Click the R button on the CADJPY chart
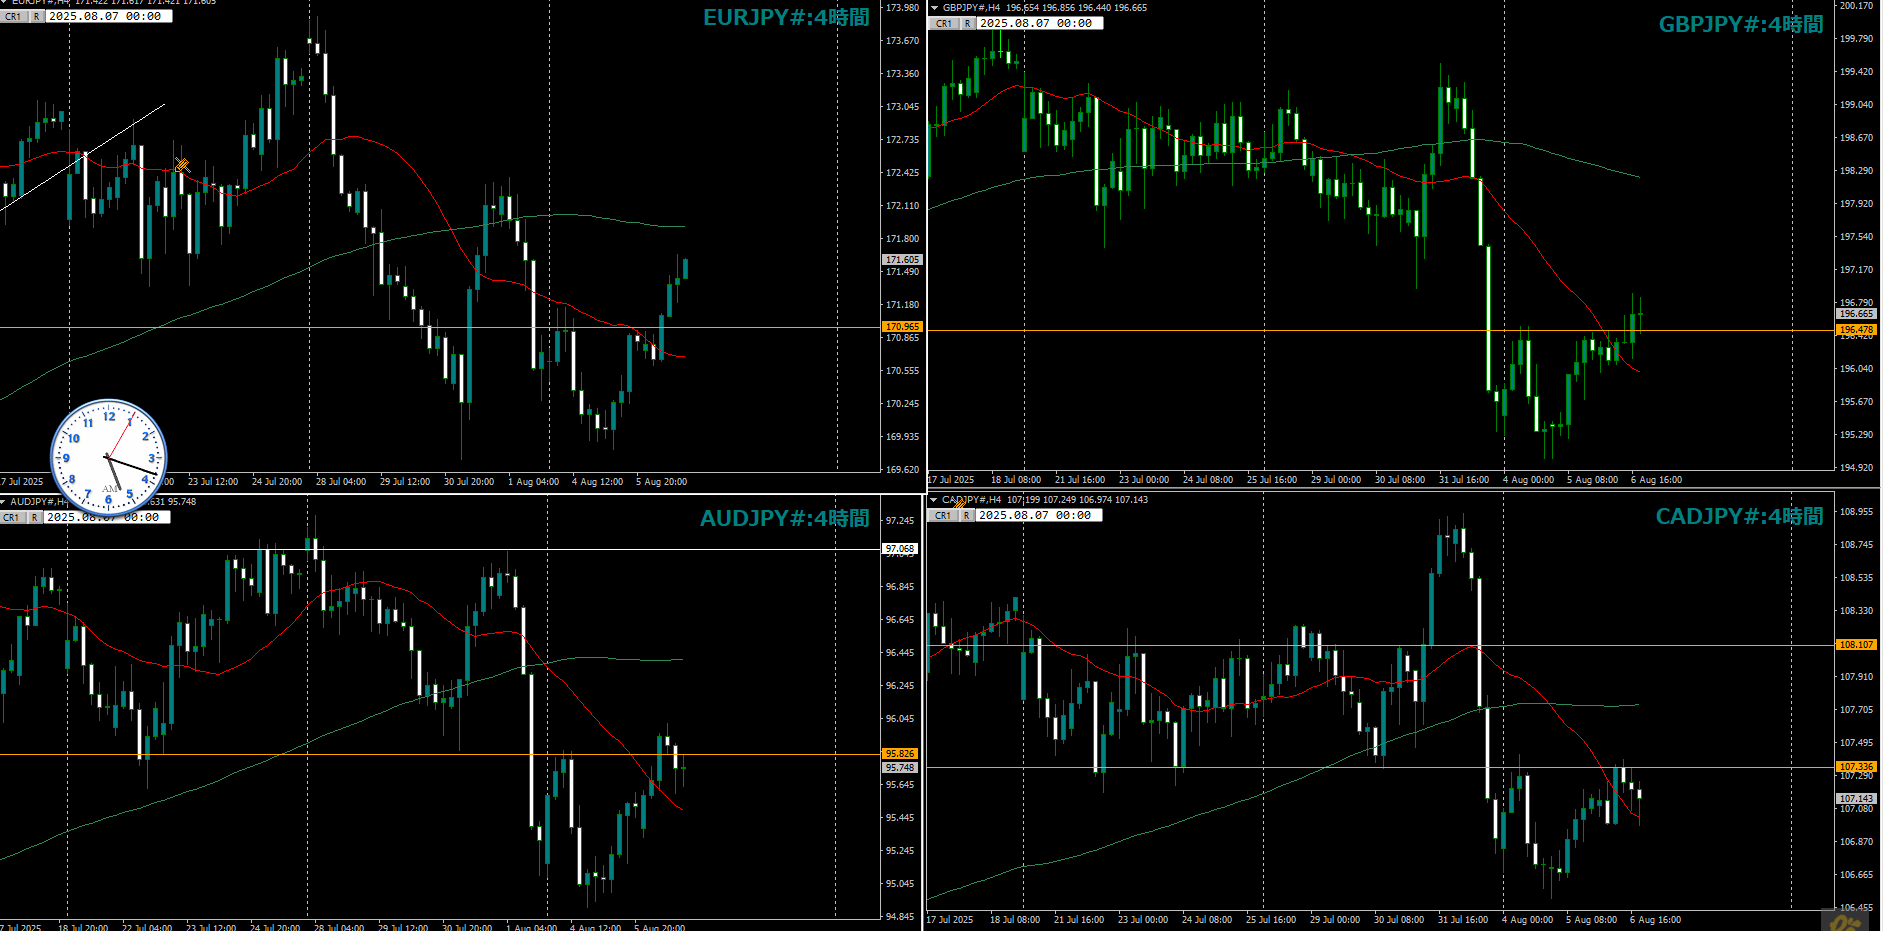This screenshot has height=931, width=1883. (966, 515)
